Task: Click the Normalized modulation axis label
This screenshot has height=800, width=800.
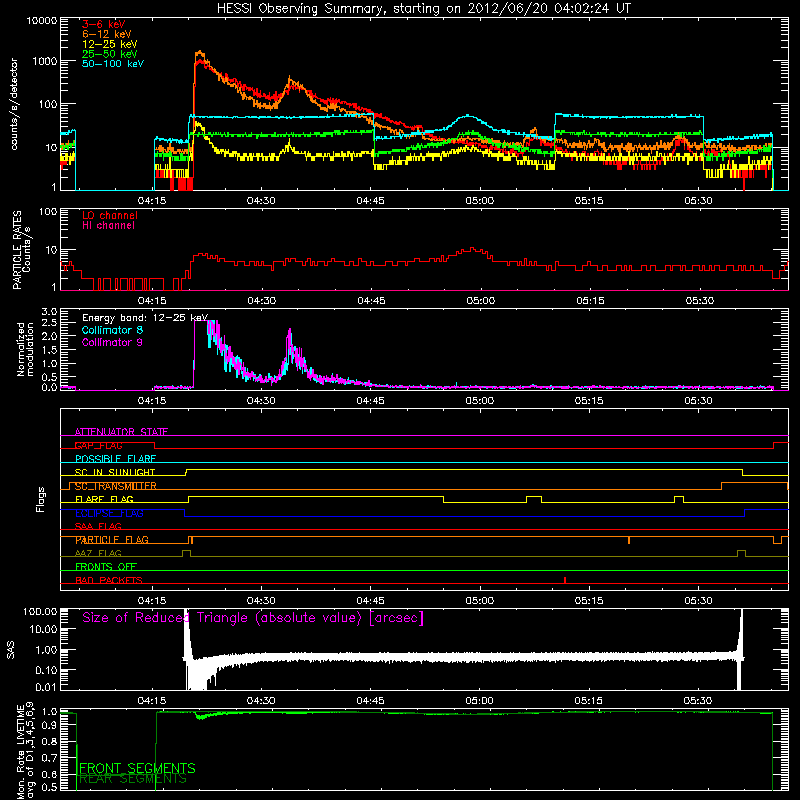Action: pos(25,349)
